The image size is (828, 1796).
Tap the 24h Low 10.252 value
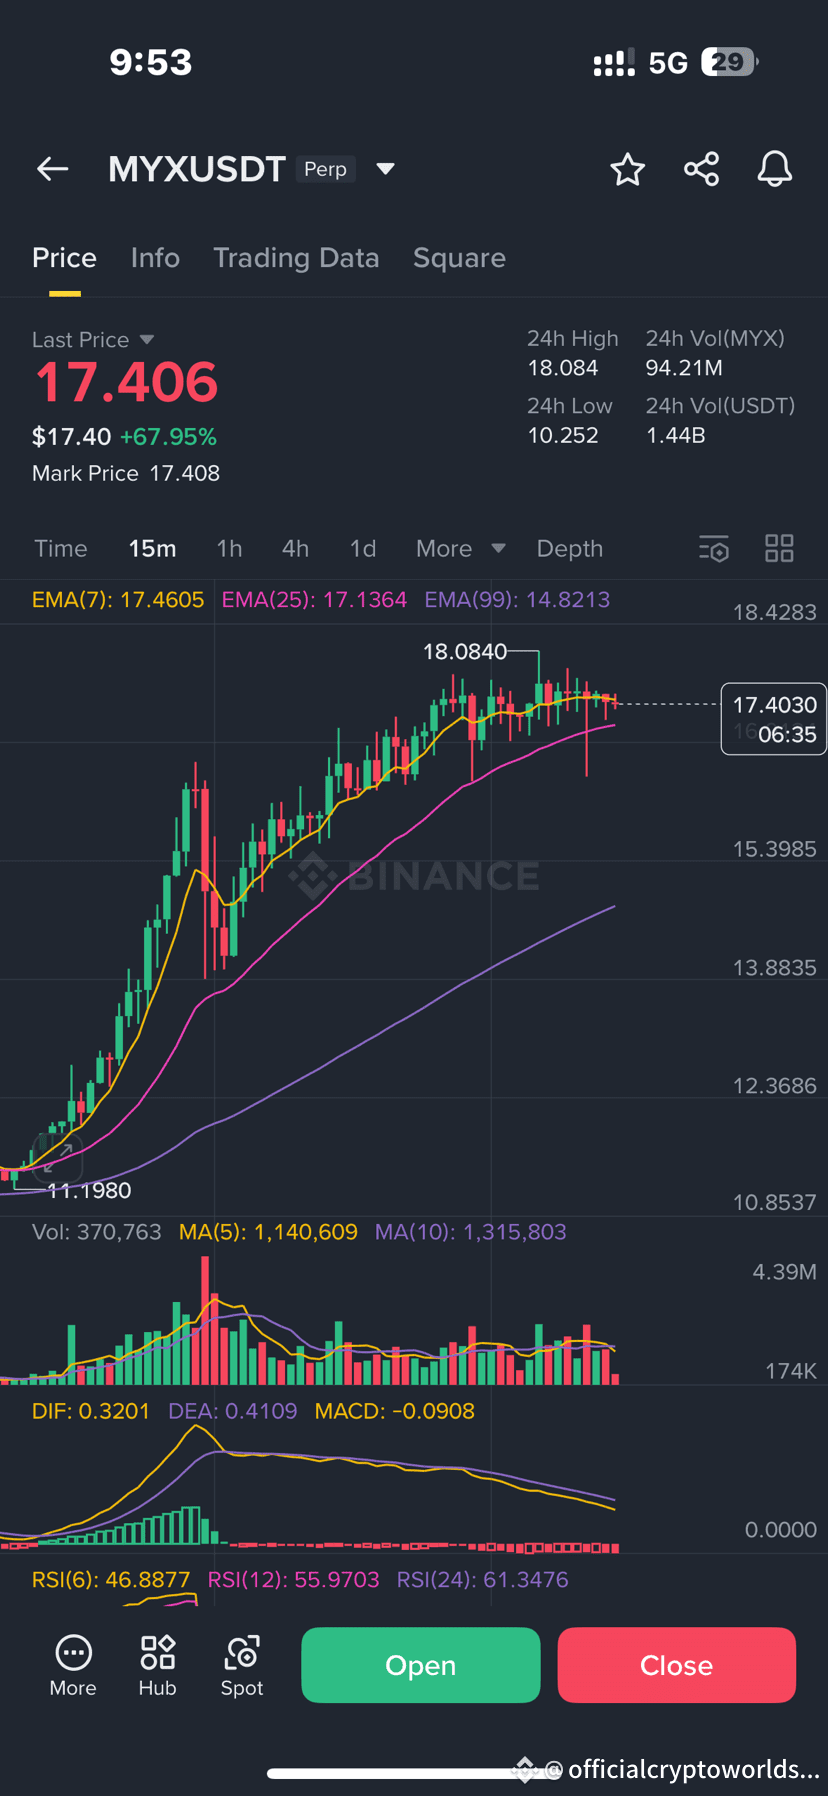tap(563, 436)
